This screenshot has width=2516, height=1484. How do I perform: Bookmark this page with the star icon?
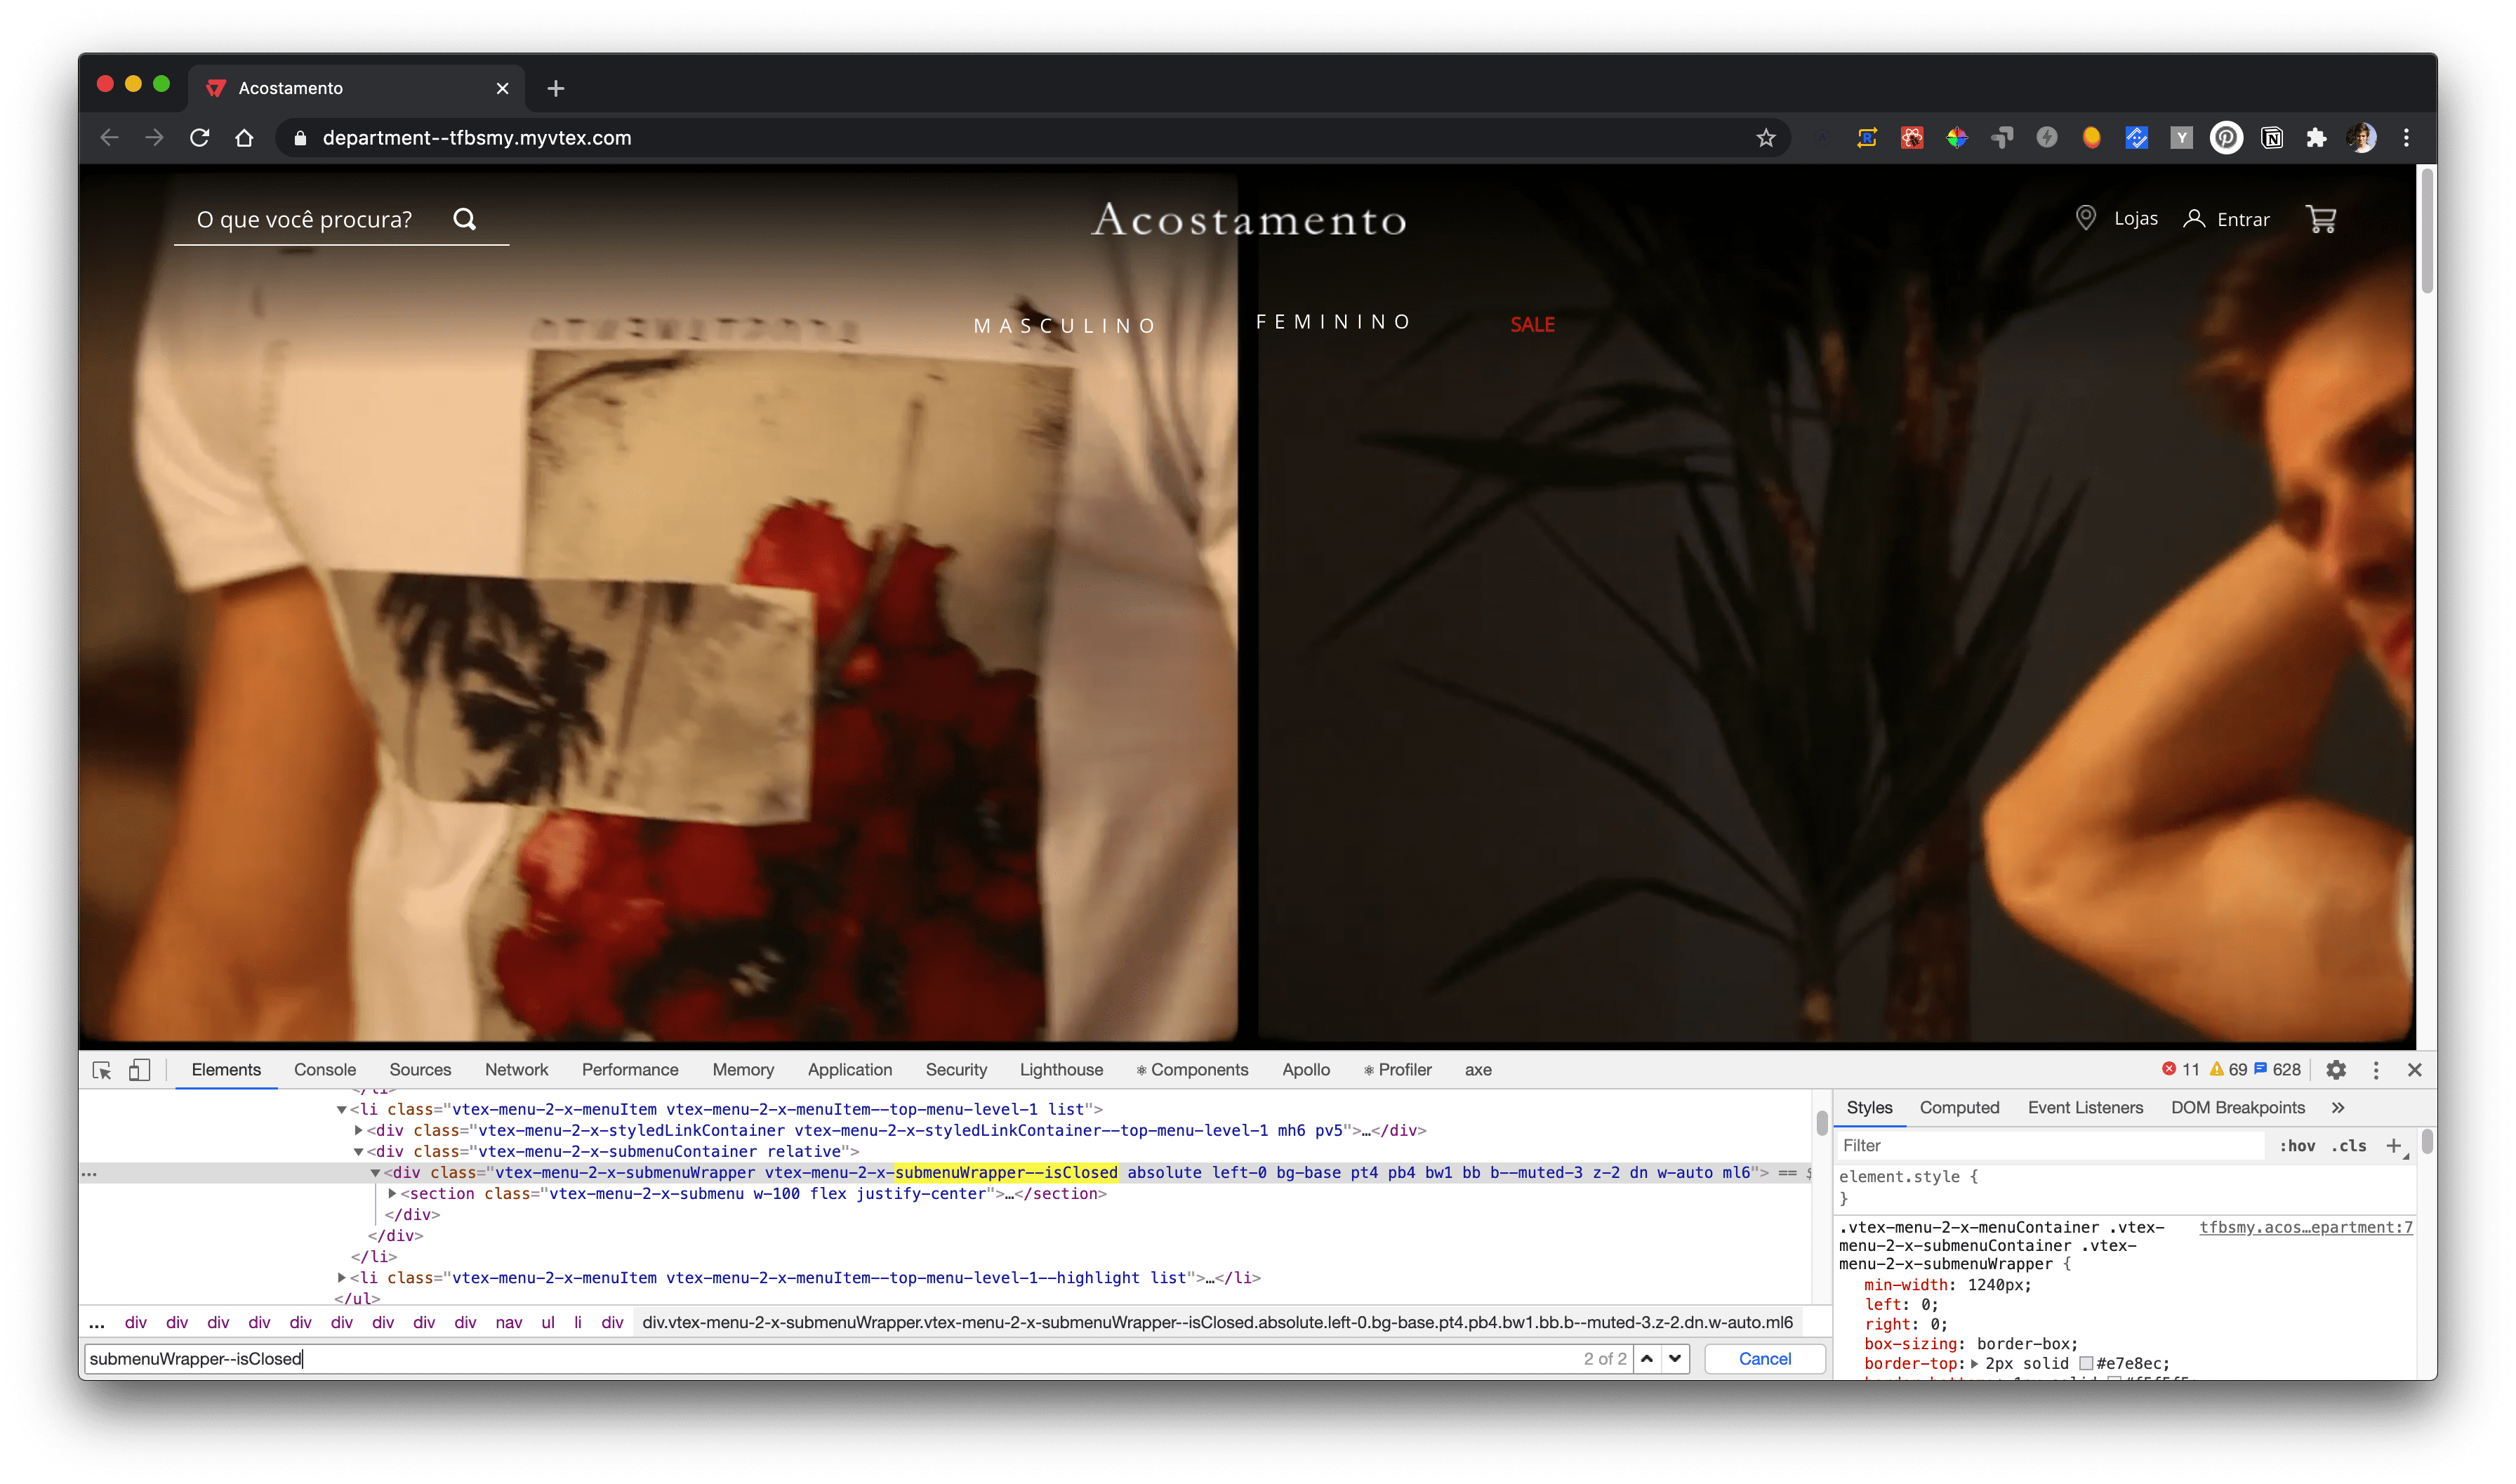coord(1765,138)
